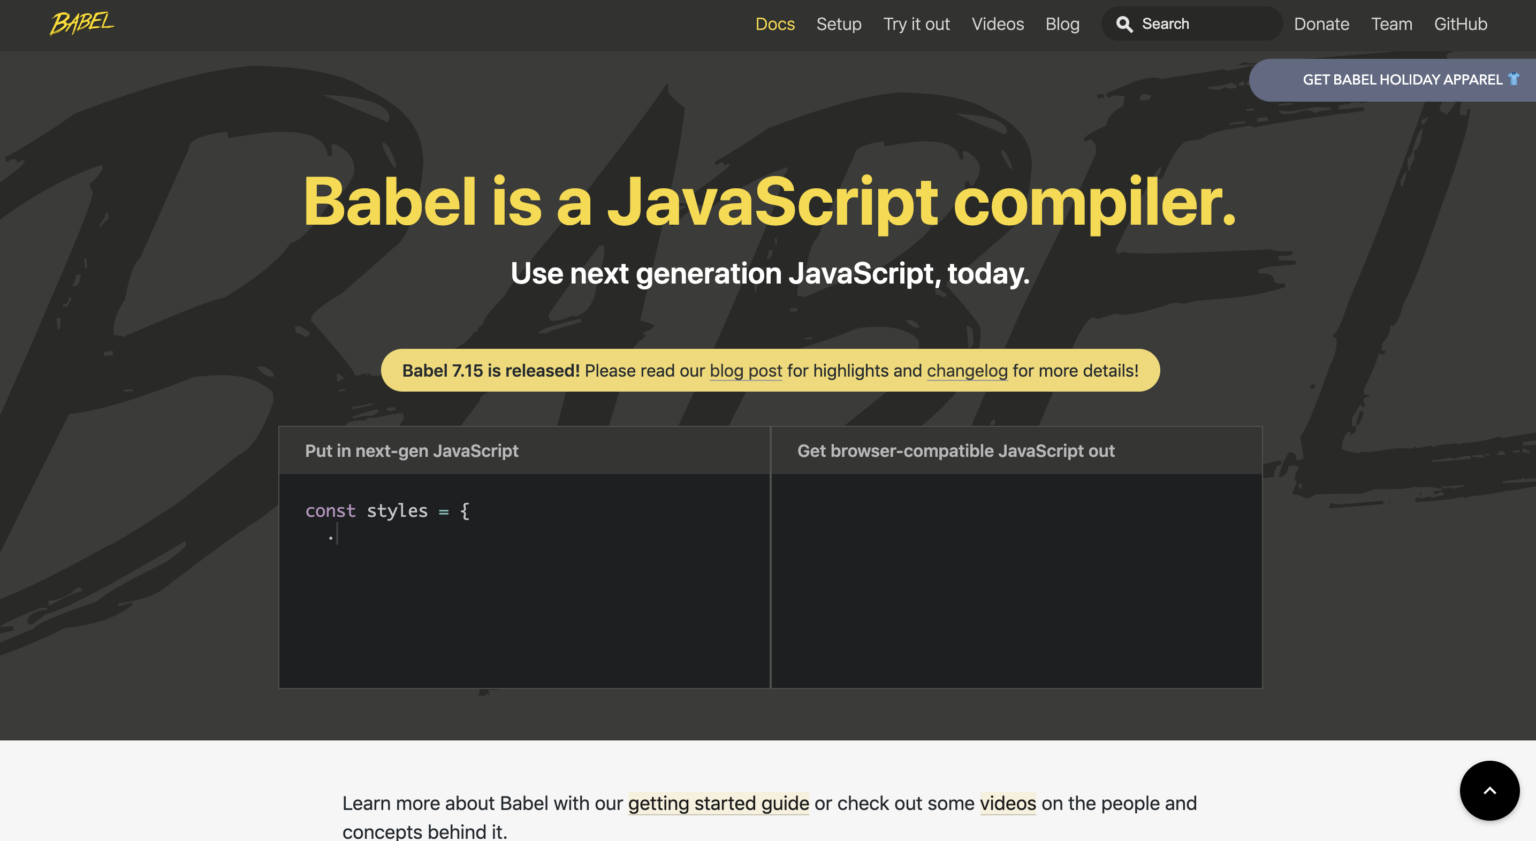Focus the Search input field
This screenshot has height=841, width=1536.
pyautogui.click(x=1192, y=24)
